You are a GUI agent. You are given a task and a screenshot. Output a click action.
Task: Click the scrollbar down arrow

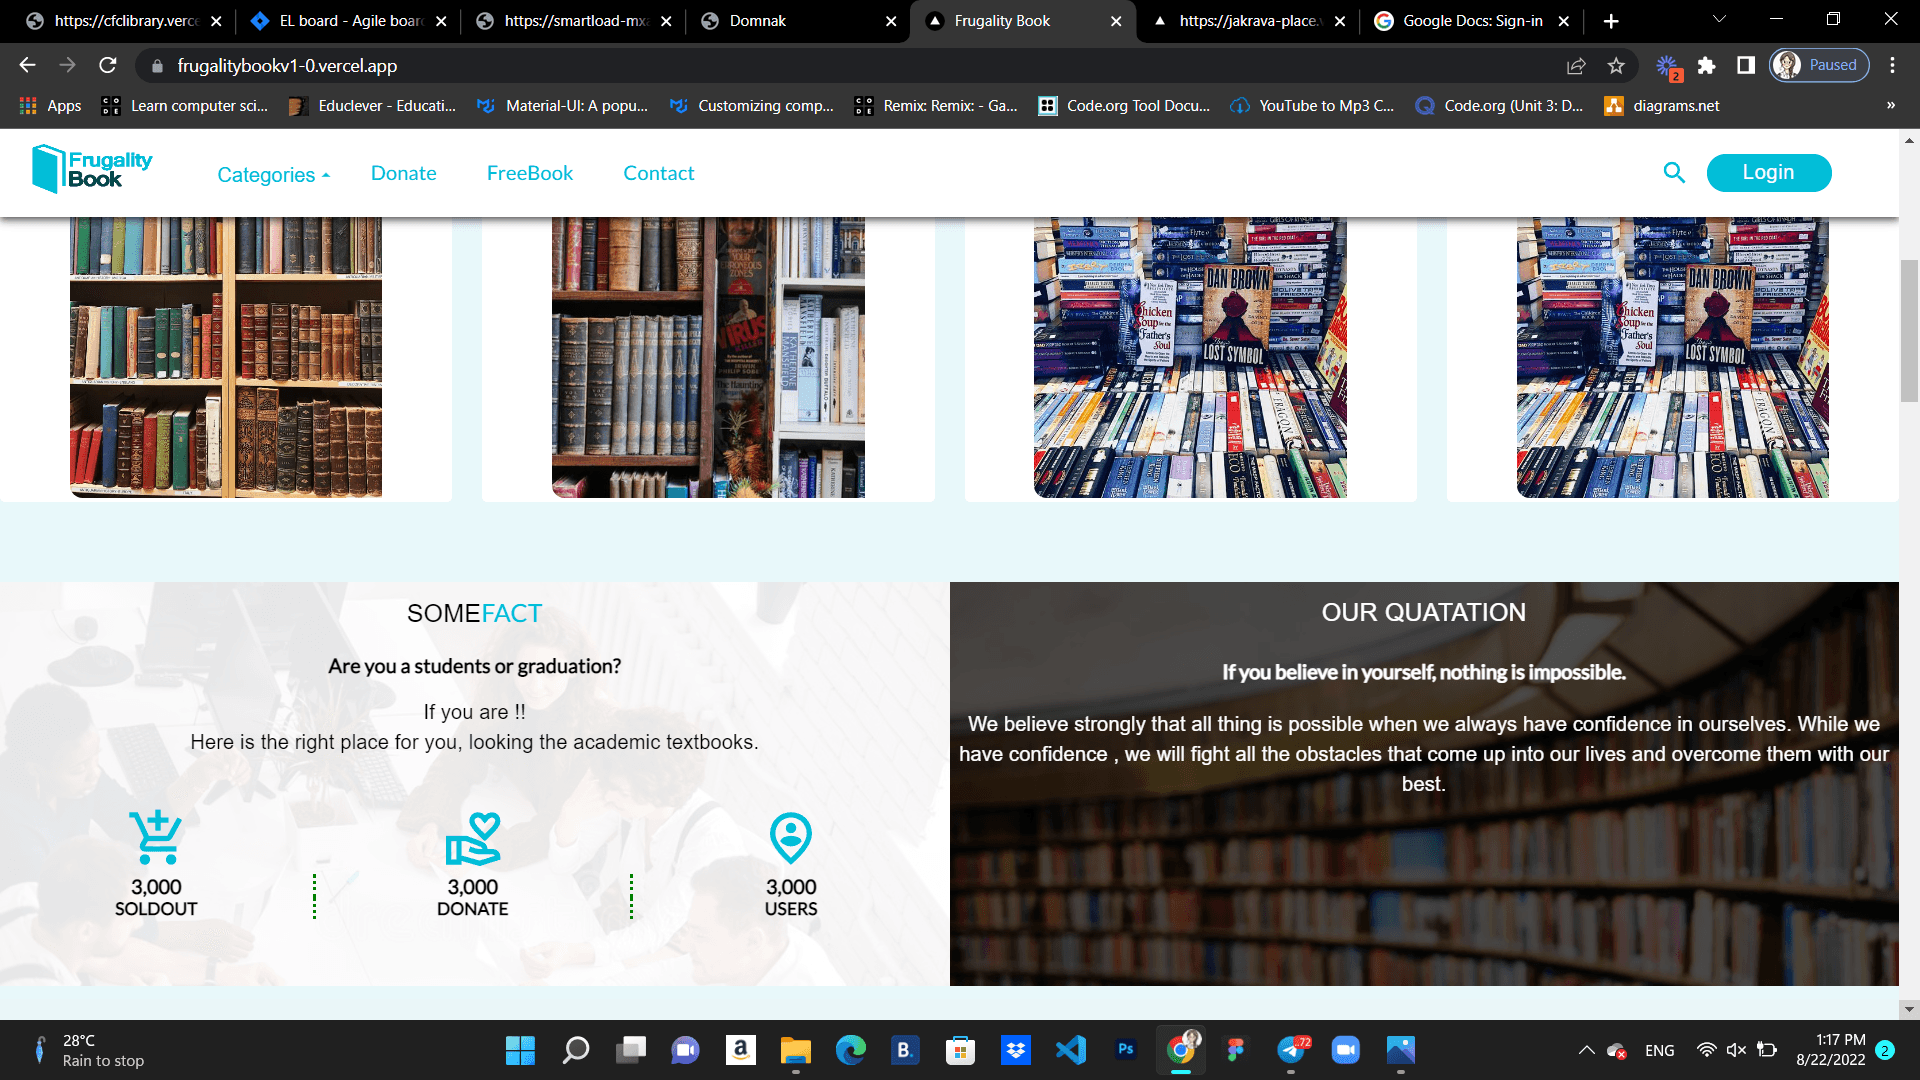1909,1009
